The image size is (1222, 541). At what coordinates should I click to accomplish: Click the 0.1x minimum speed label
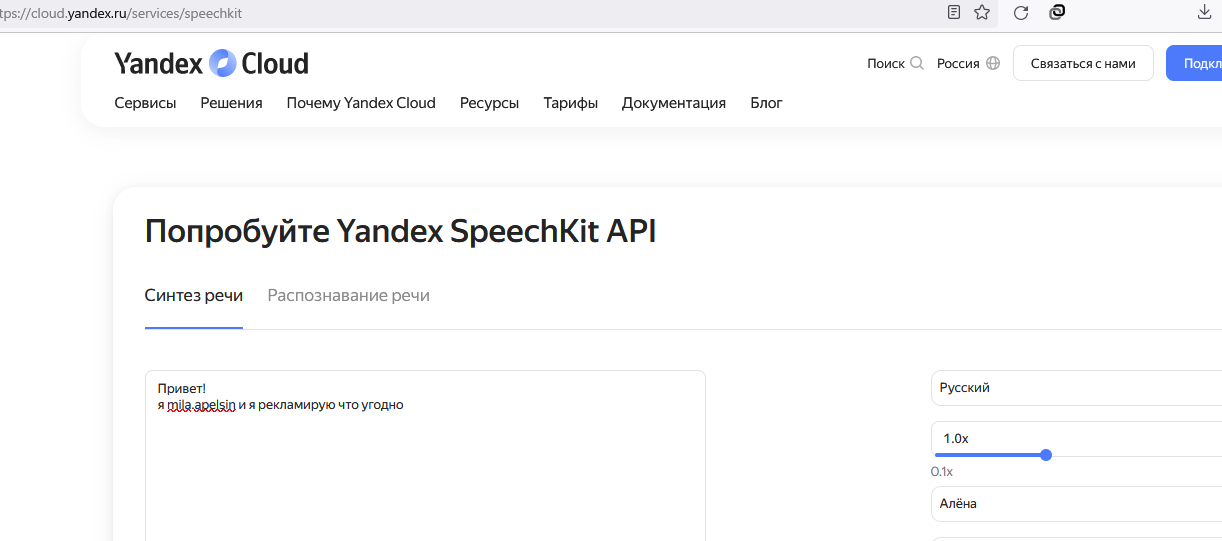point(942,471)
